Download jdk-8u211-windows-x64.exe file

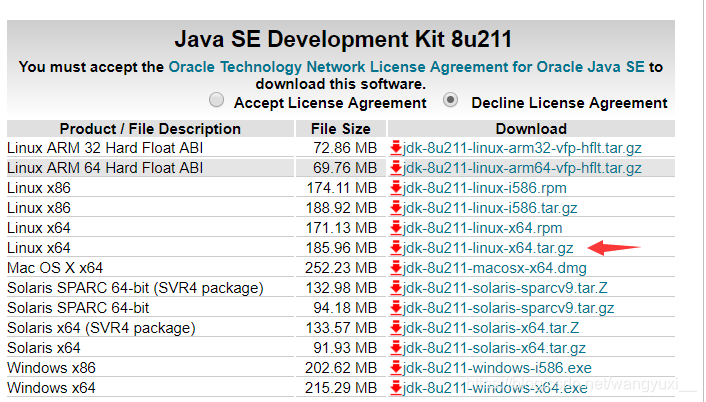[495, 388]
